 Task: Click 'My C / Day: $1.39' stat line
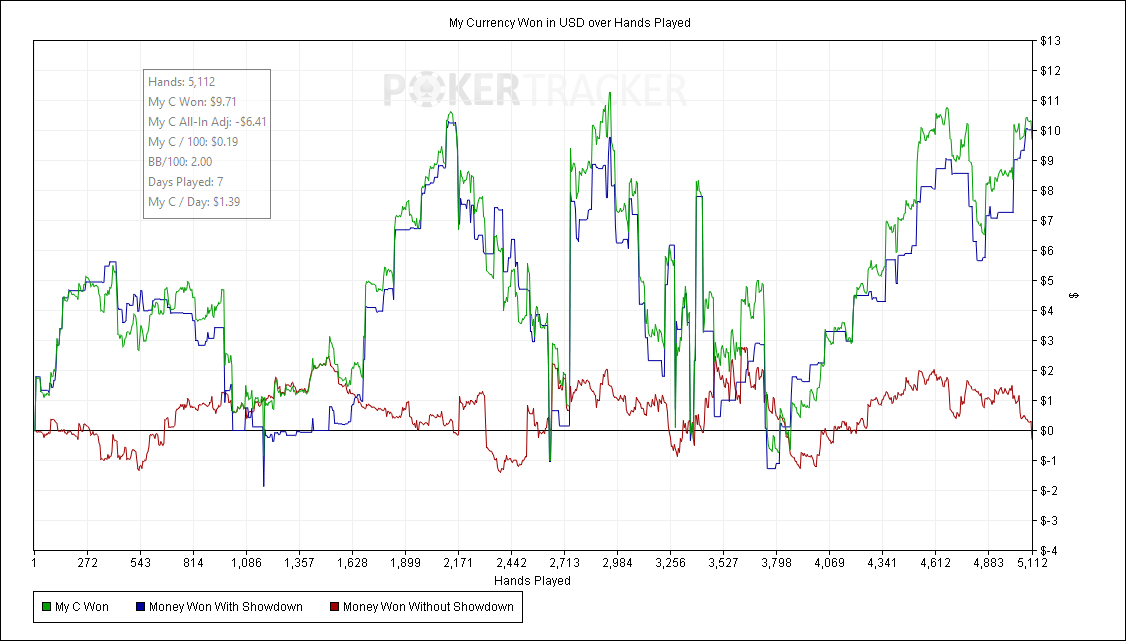[194, 202]
